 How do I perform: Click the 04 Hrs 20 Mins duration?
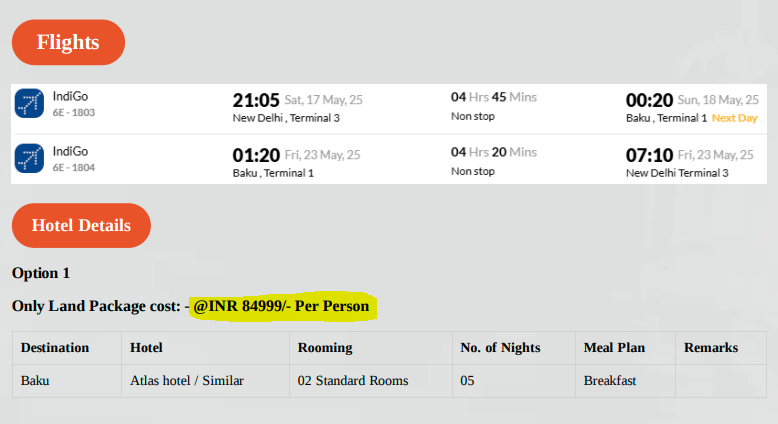[x=494, y=152]
